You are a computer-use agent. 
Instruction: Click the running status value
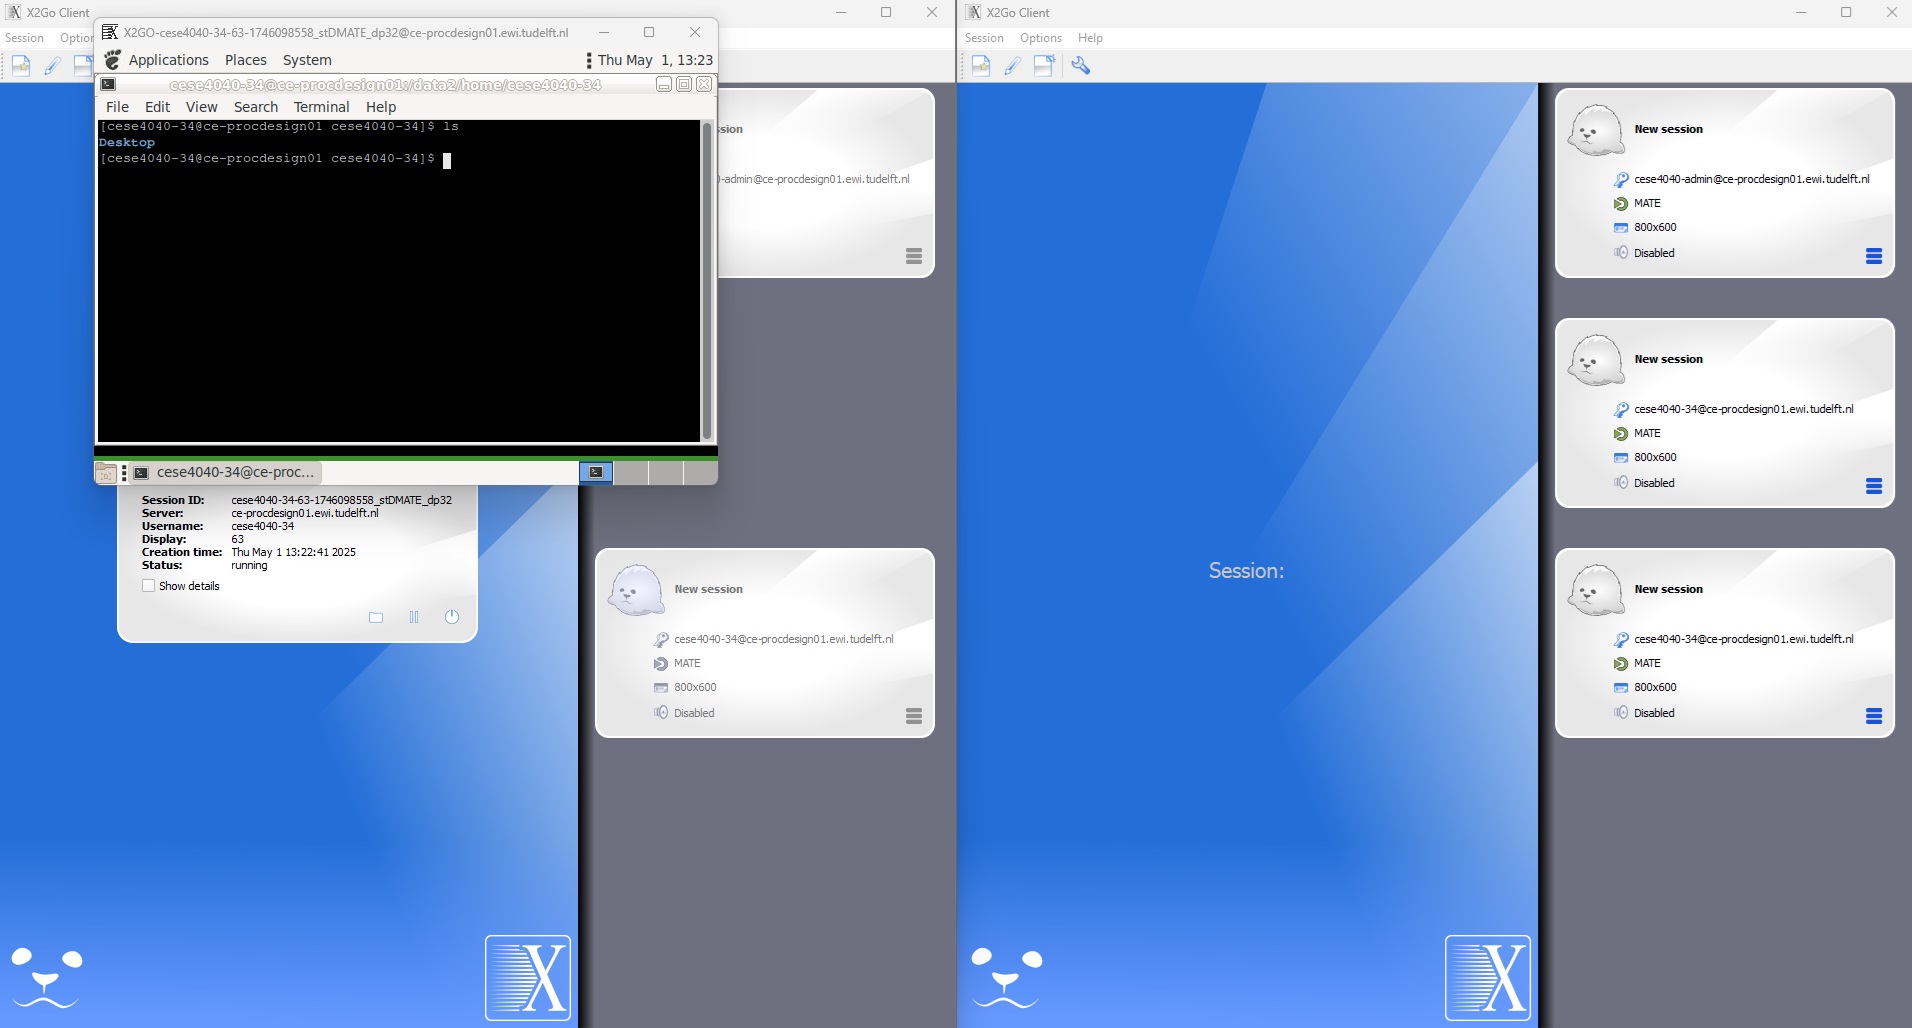coord(249,565)
